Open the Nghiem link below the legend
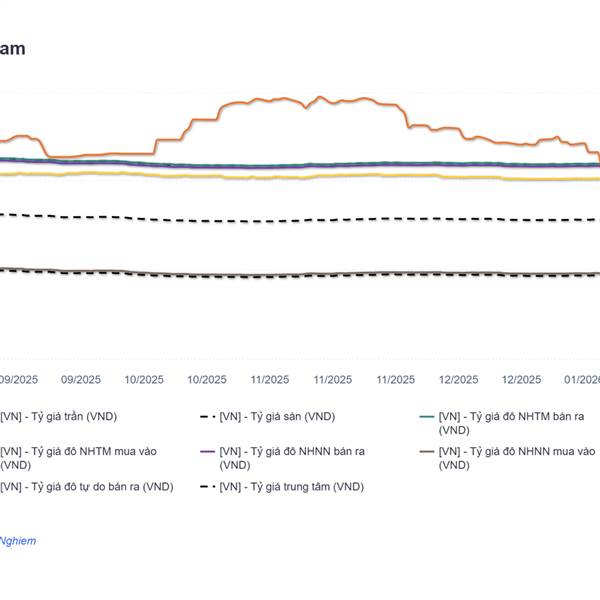 pos(18,541)
